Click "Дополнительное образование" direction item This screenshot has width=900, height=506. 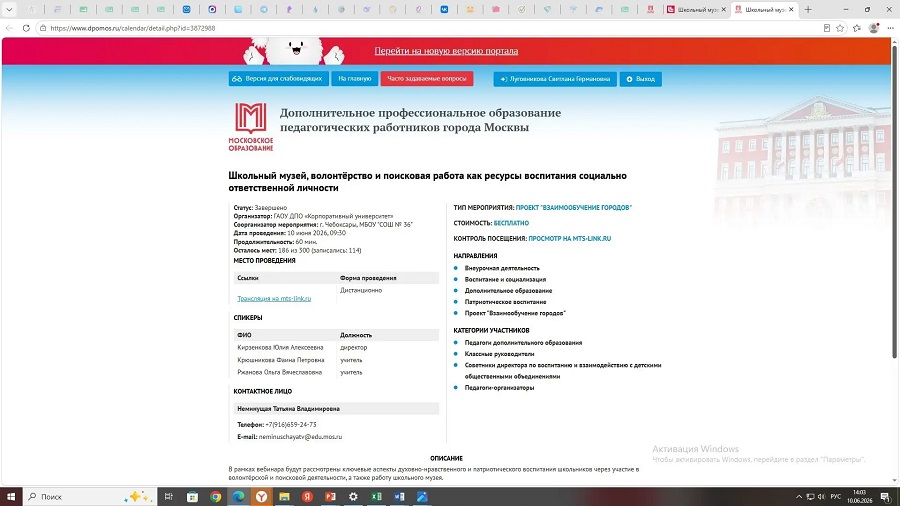pyautogui.click(x=509, y=290)
